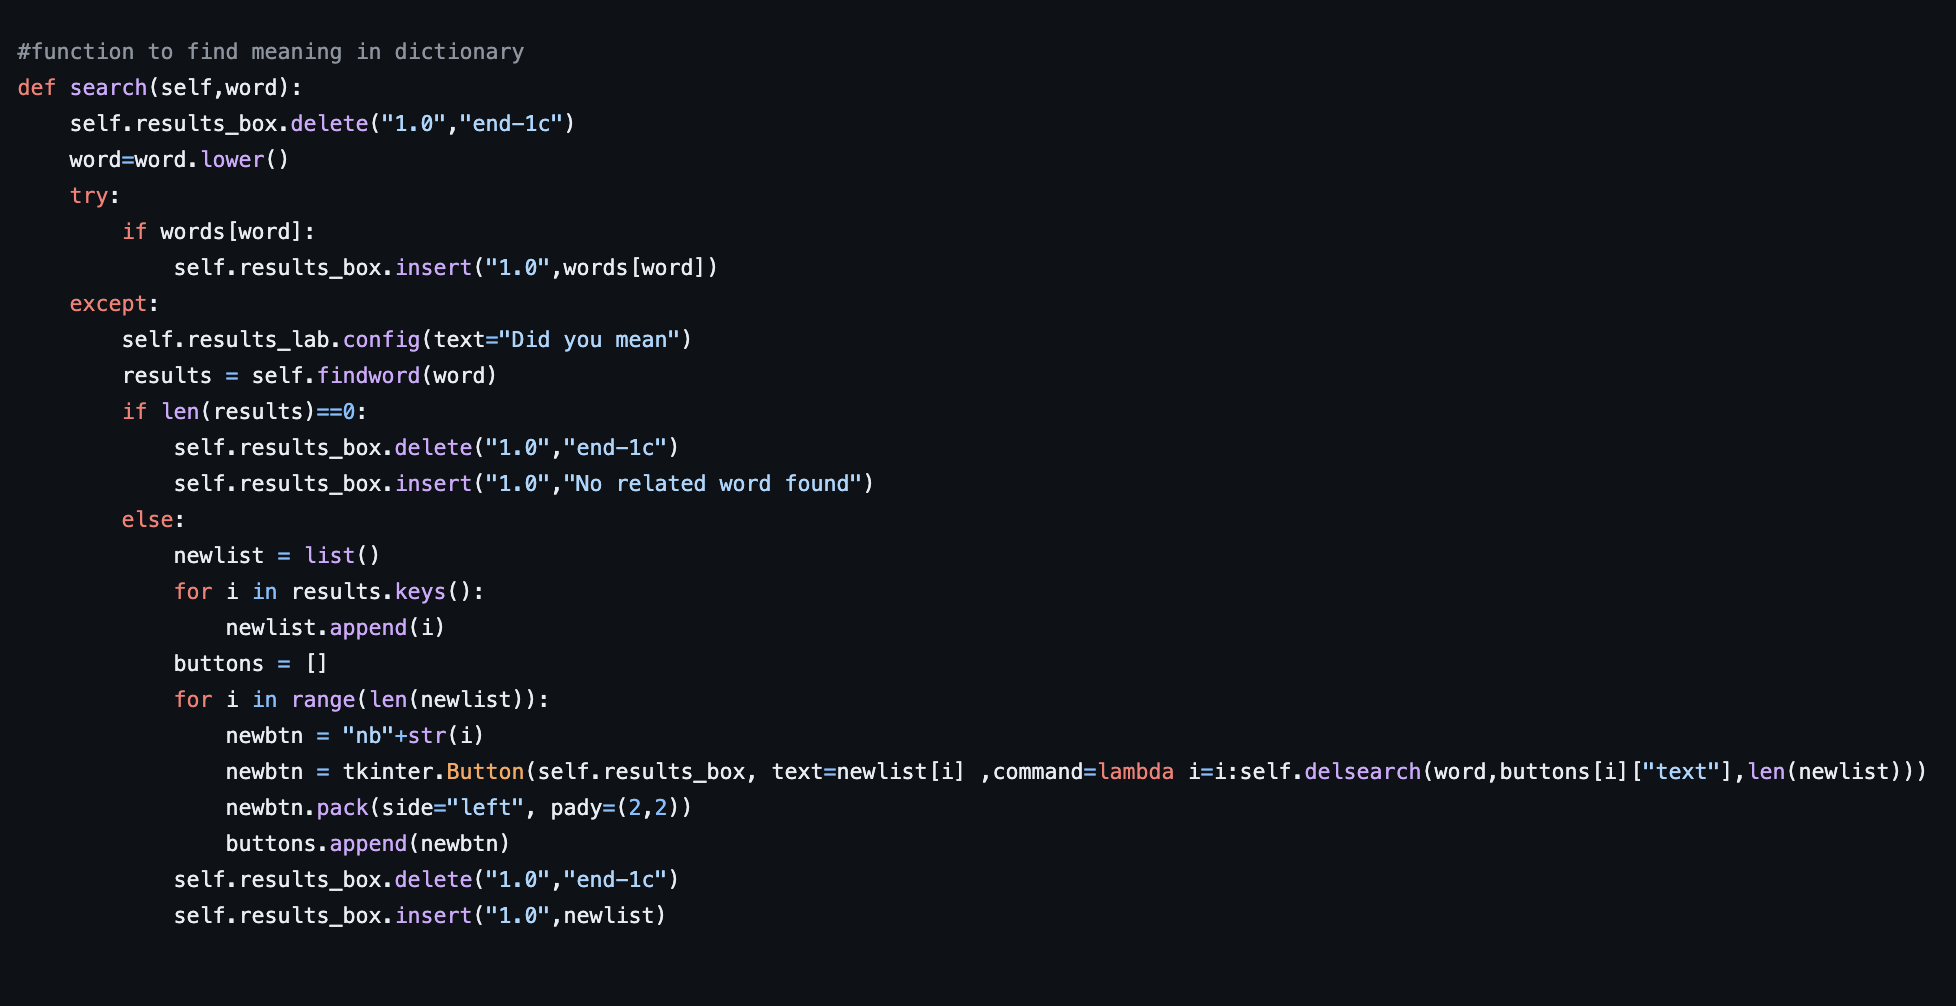The image size is (1956, 1006).
Task: Click the 'buttons = []' line
Action: pos(250,664)
